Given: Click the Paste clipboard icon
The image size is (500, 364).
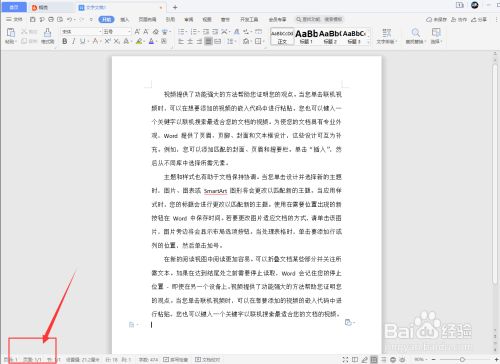Looking at the screenshot, I should [11, 33].
